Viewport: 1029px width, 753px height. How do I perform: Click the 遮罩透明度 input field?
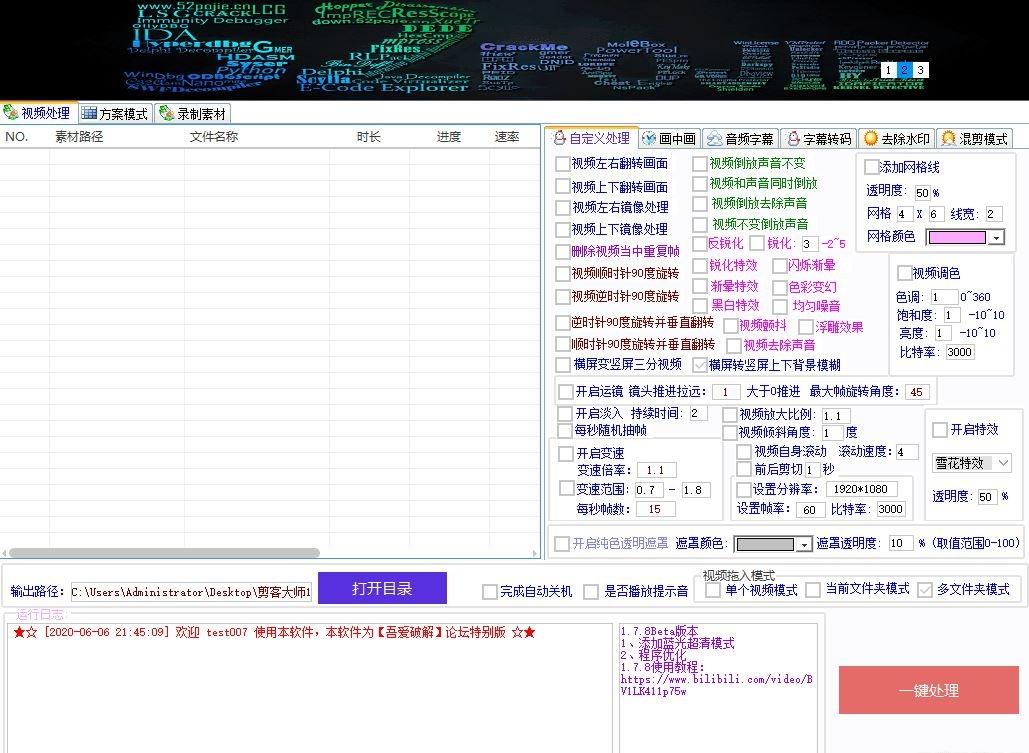[x=900, y=544]
